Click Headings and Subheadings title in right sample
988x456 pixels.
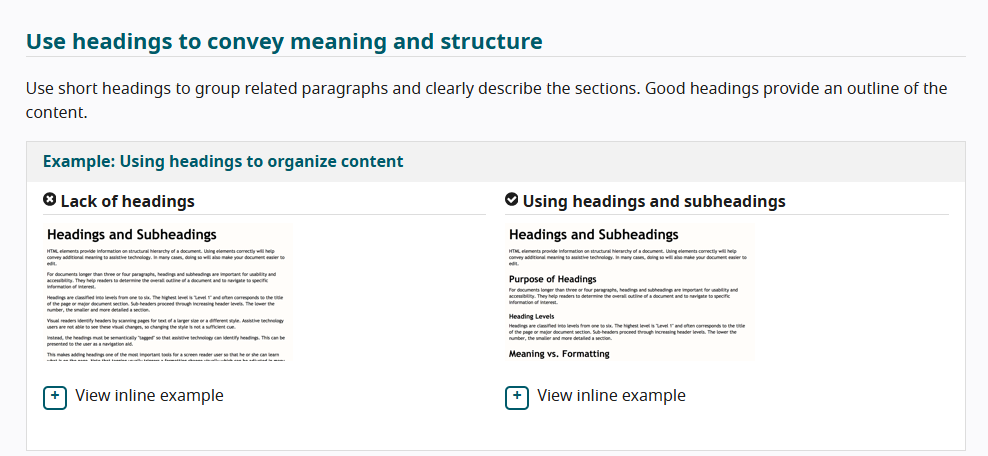(594, 235)
